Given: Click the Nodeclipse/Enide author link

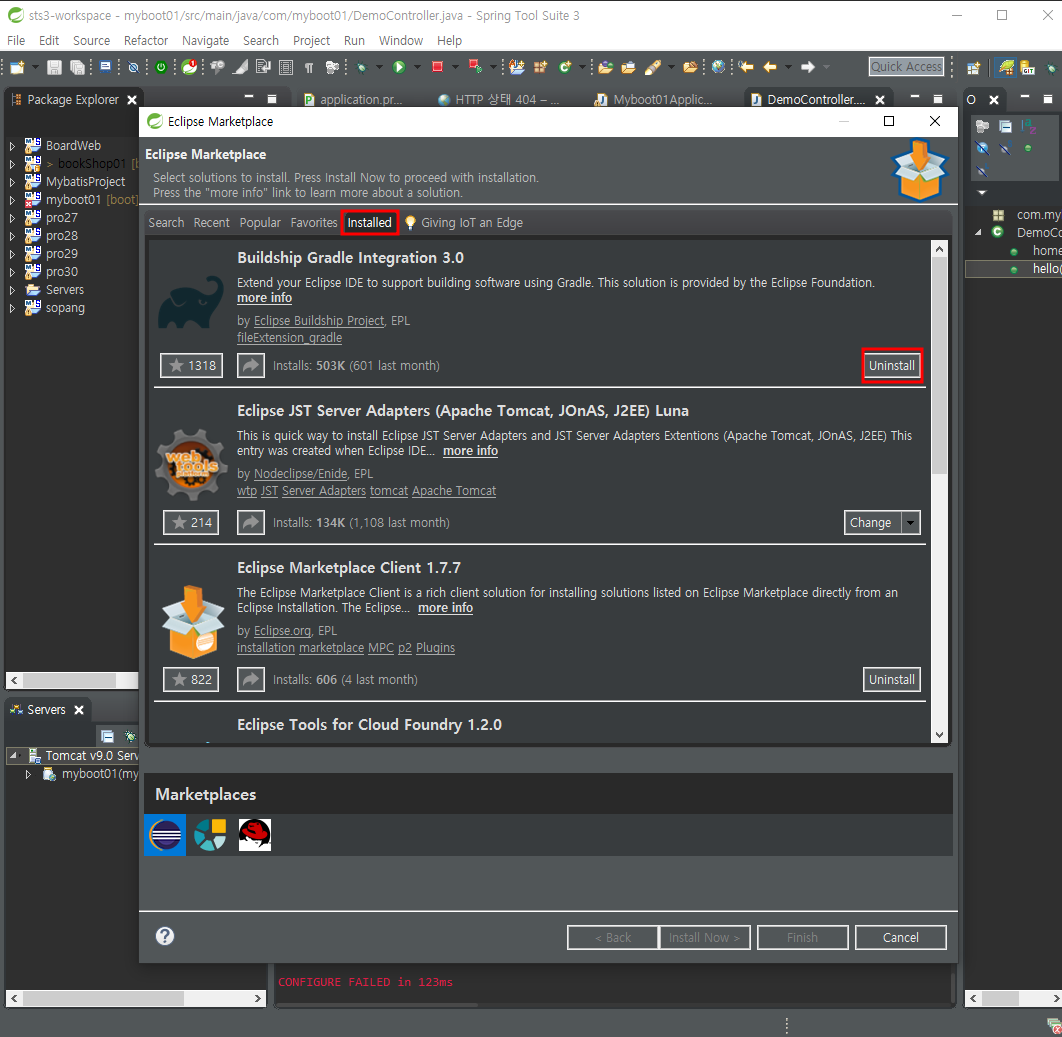Looking at the screenshot, I should pos(300,474).
